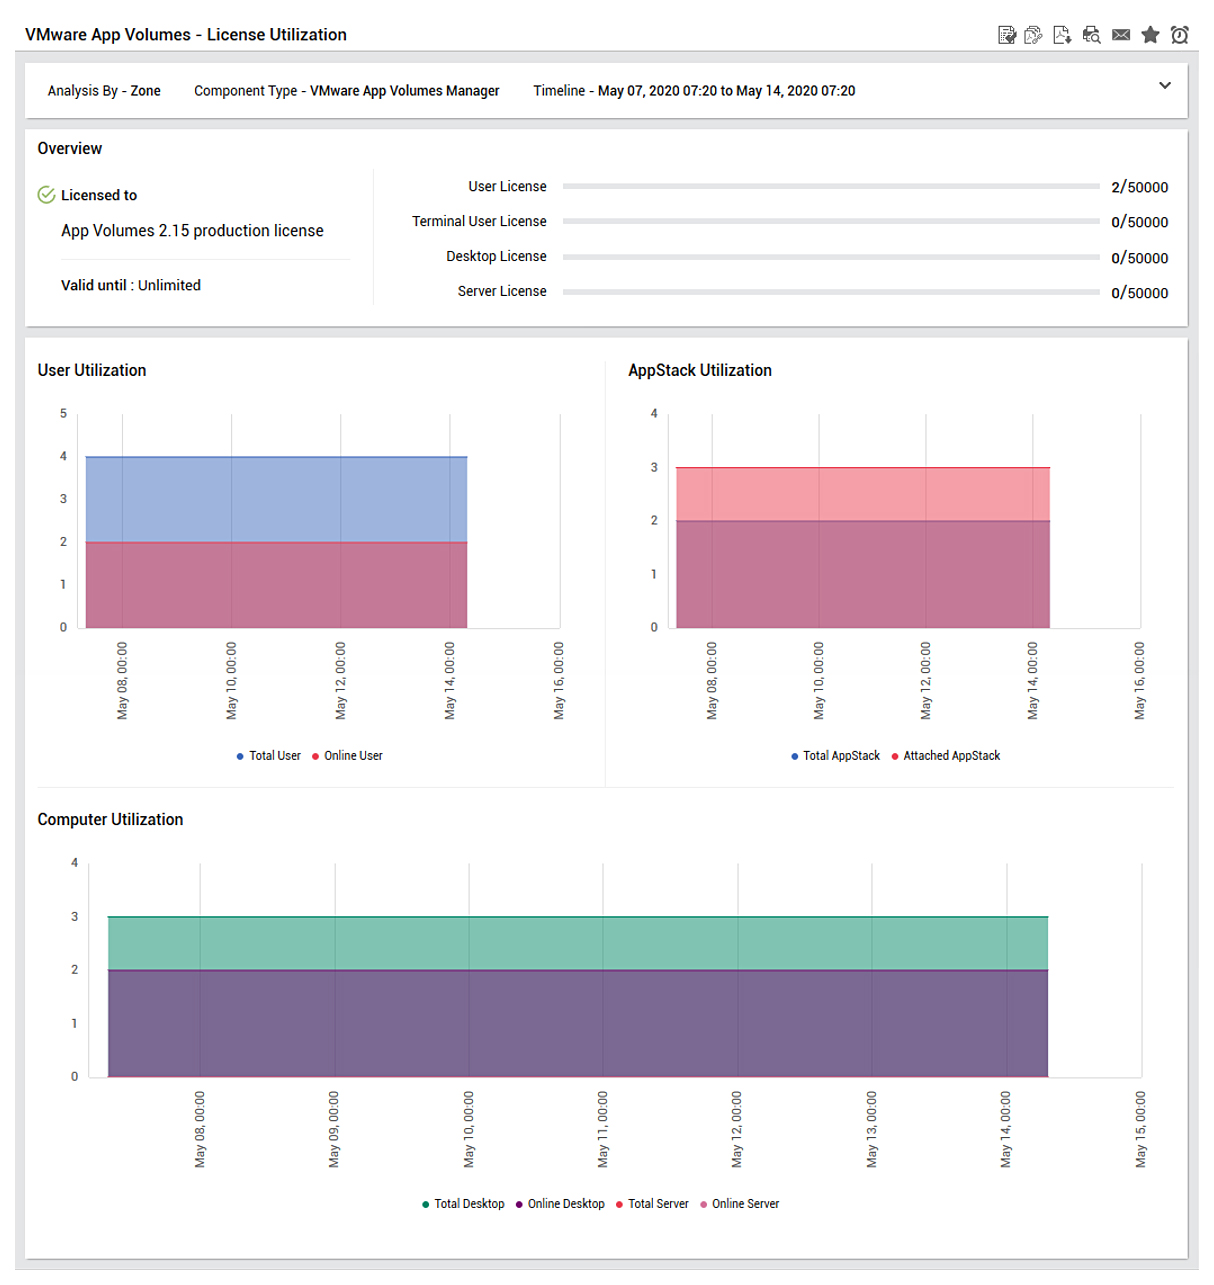1214x1285 pixels.
Task: Click the Valid until : Unlimited text
Action: [131, 286]
